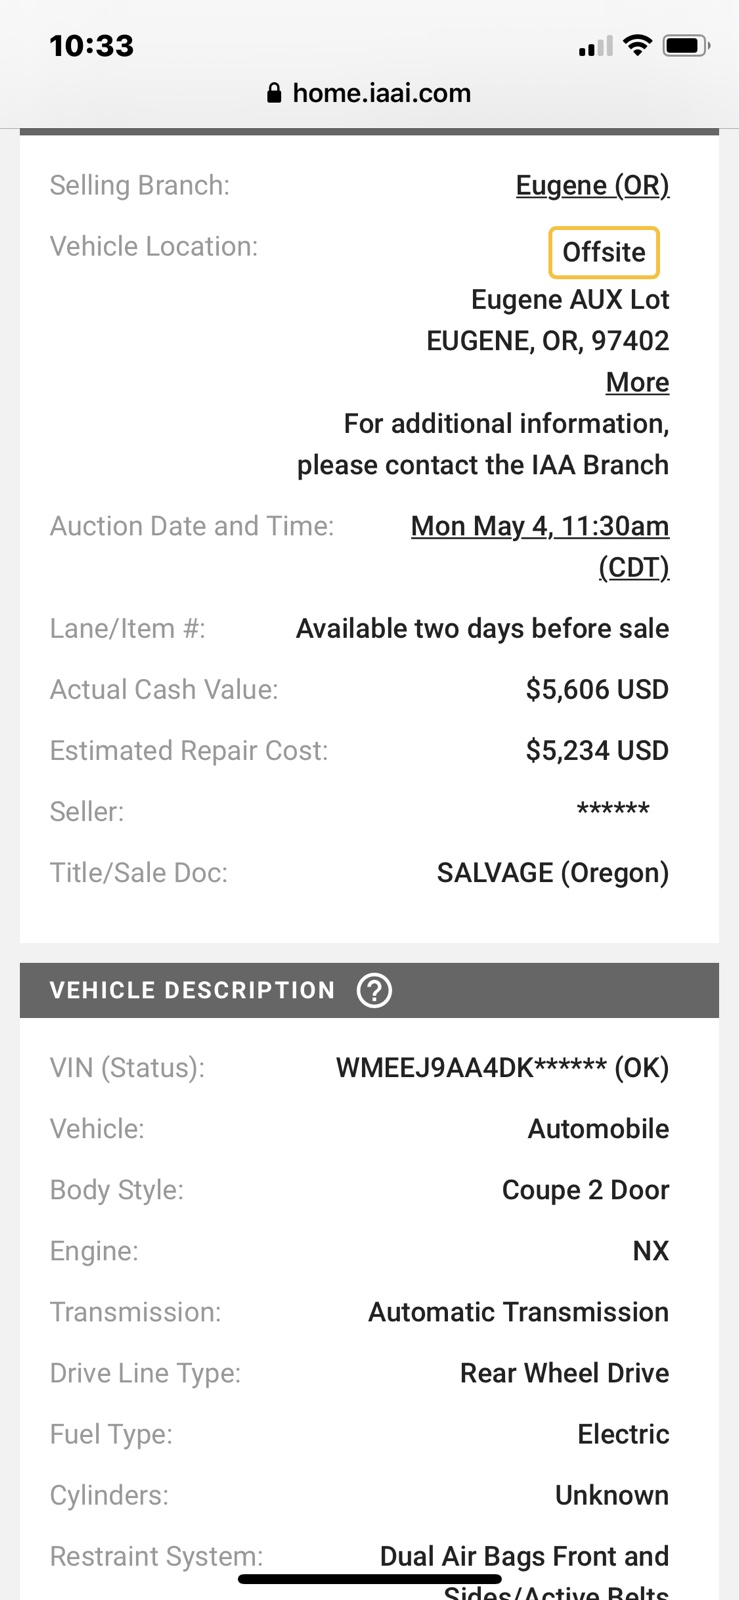Viewport: 739px width, 1600px height.
Task: Tap the $5,234 USD estimated repair cost
Action: 597,750
